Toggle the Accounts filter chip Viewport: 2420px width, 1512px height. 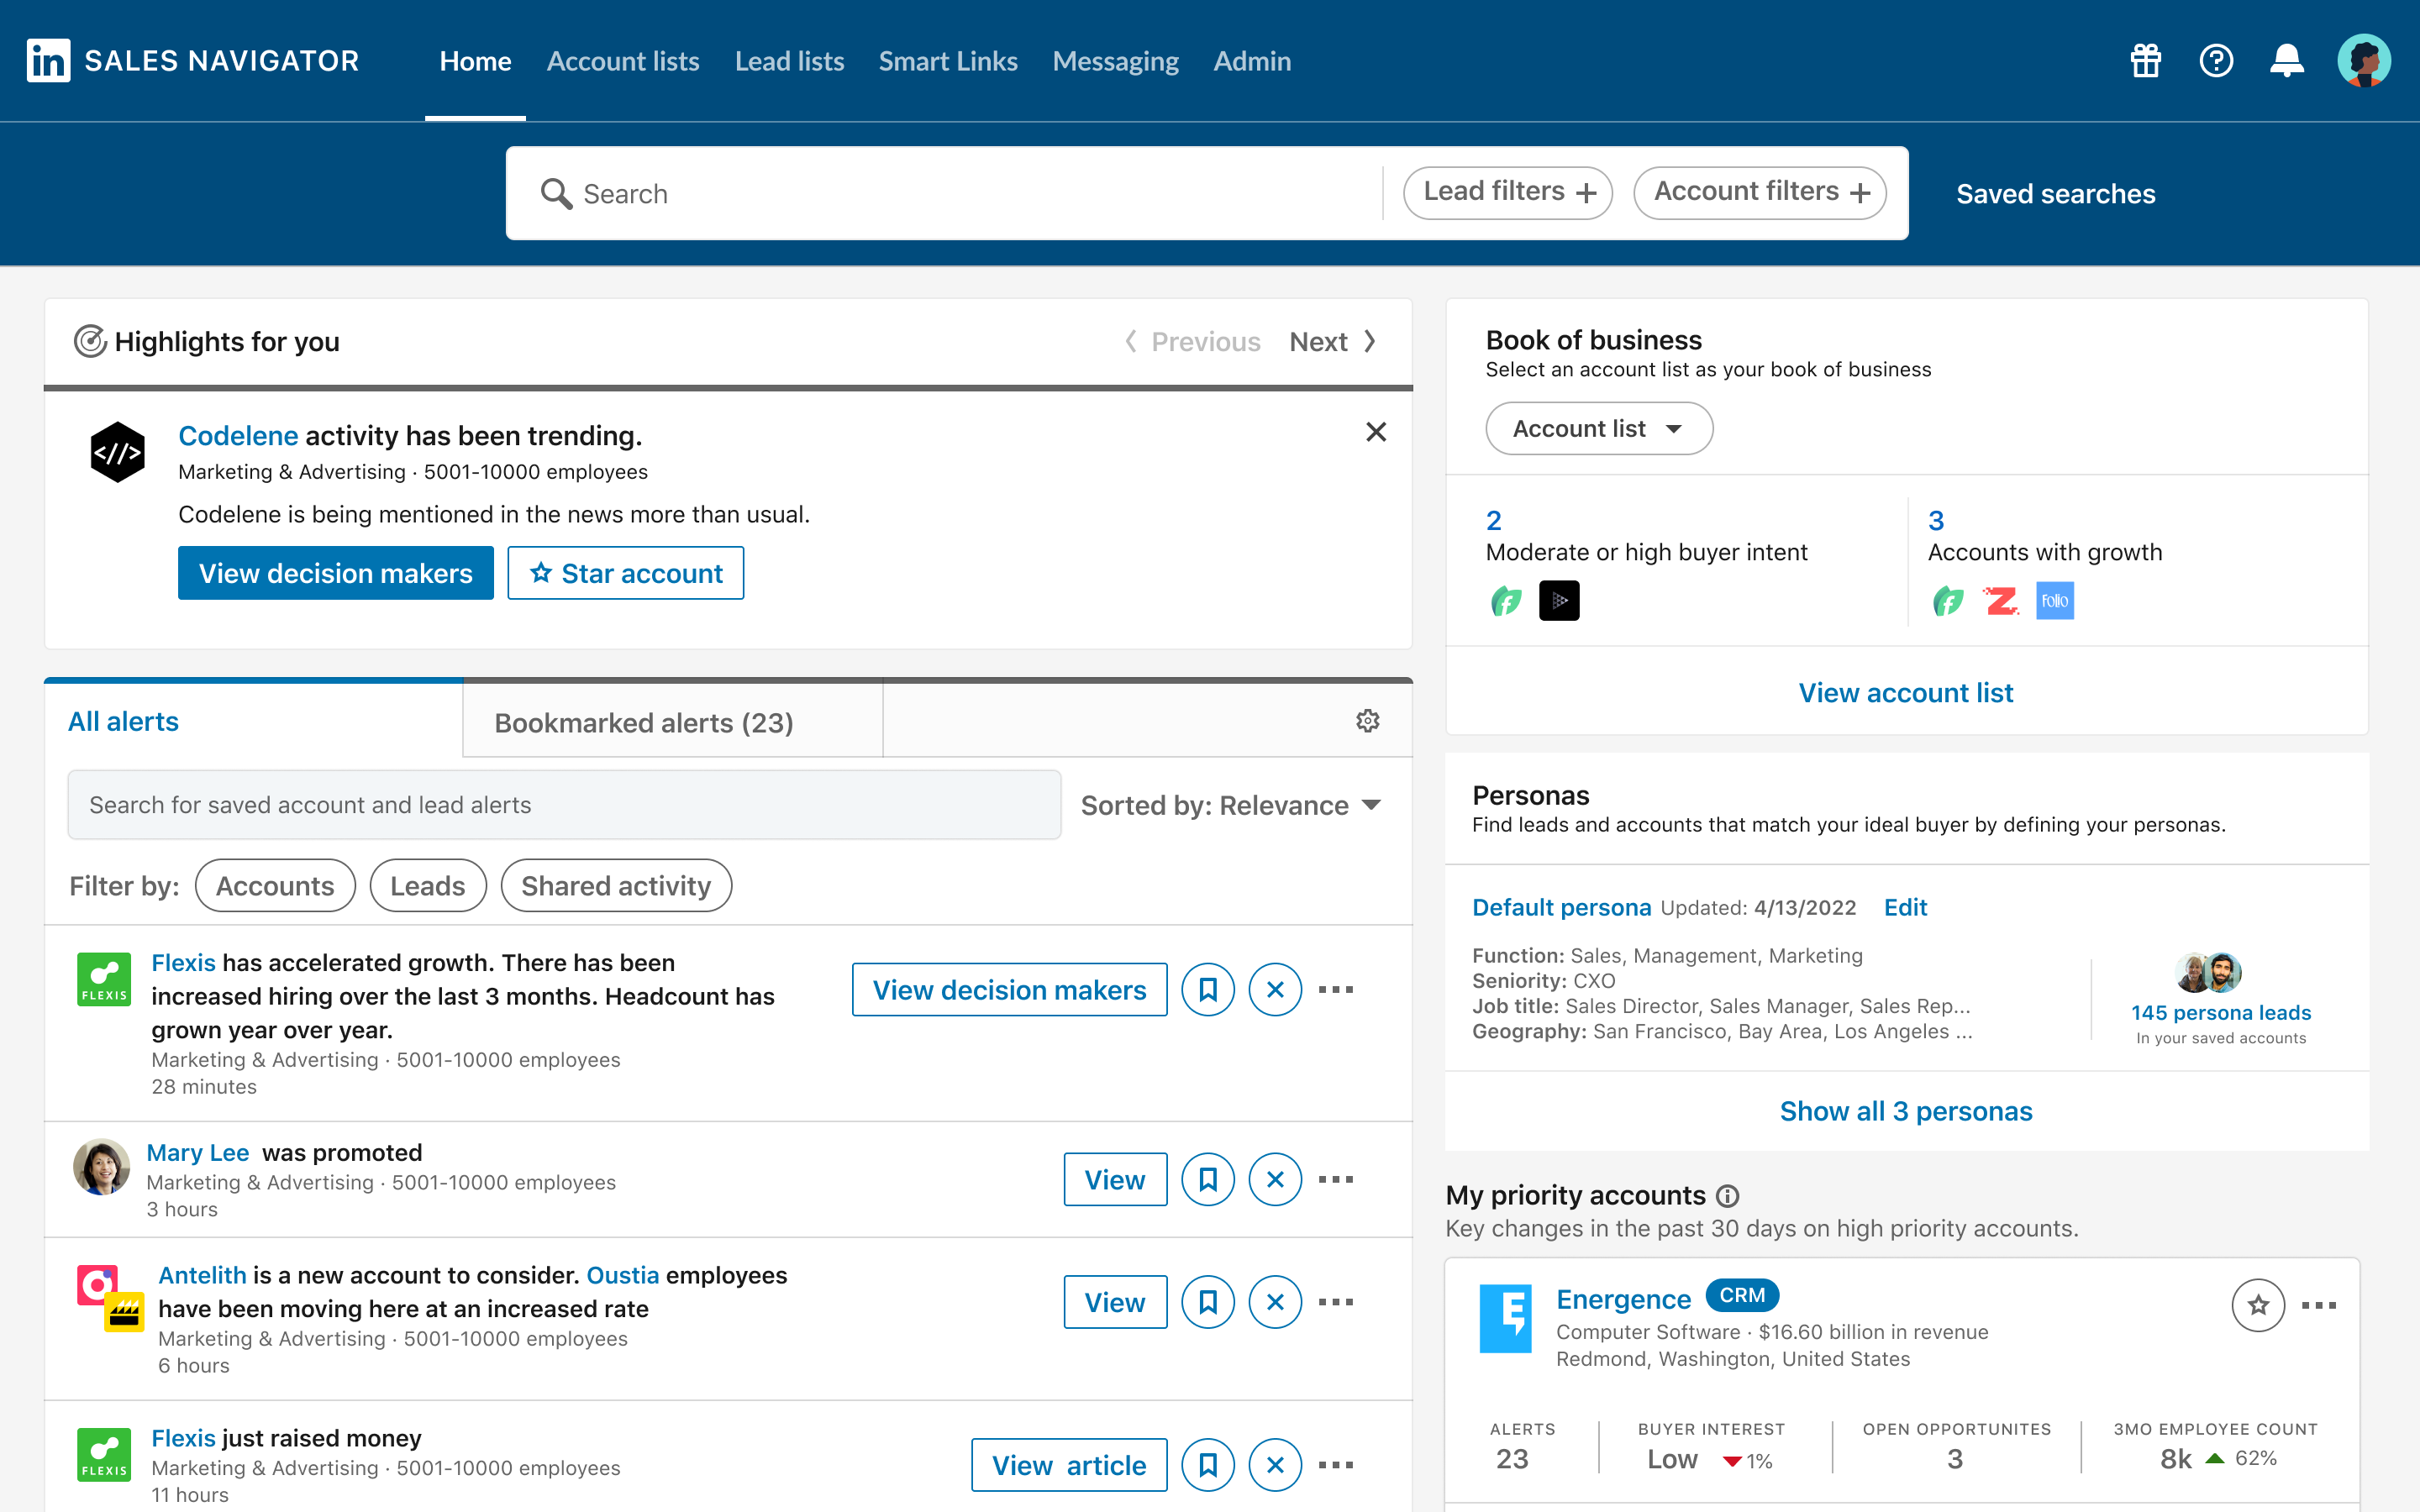tap(275, 886)
